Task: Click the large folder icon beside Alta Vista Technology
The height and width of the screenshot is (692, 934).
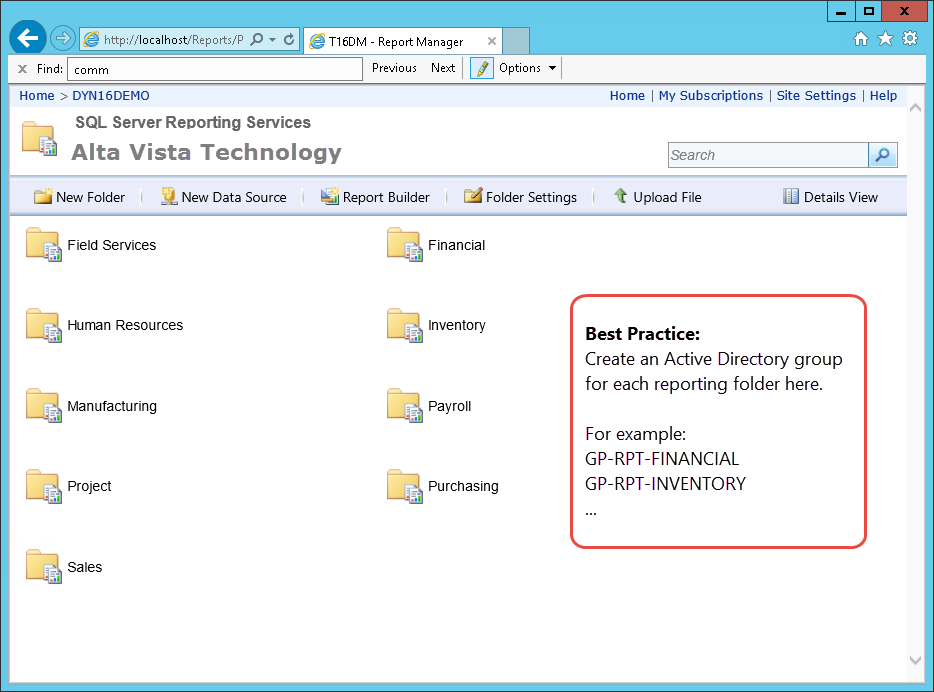Action: (39, 139)
